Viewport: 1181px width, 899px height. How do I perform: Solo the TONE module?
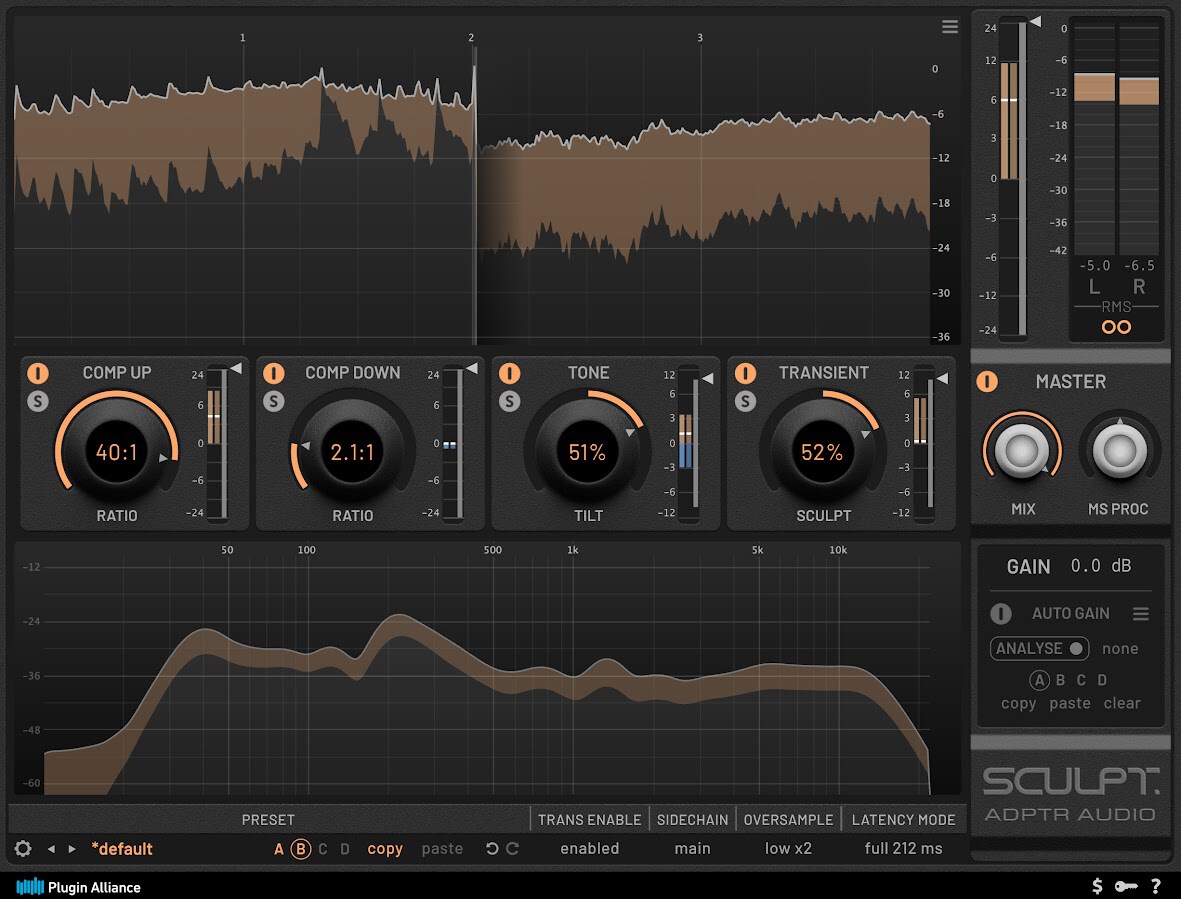[509, 401]
